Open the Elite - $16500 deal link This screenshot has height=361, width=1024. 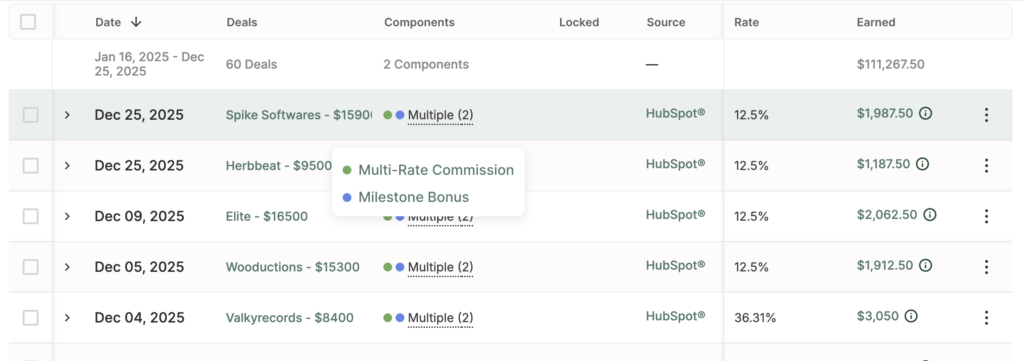(x=266, y=216)
